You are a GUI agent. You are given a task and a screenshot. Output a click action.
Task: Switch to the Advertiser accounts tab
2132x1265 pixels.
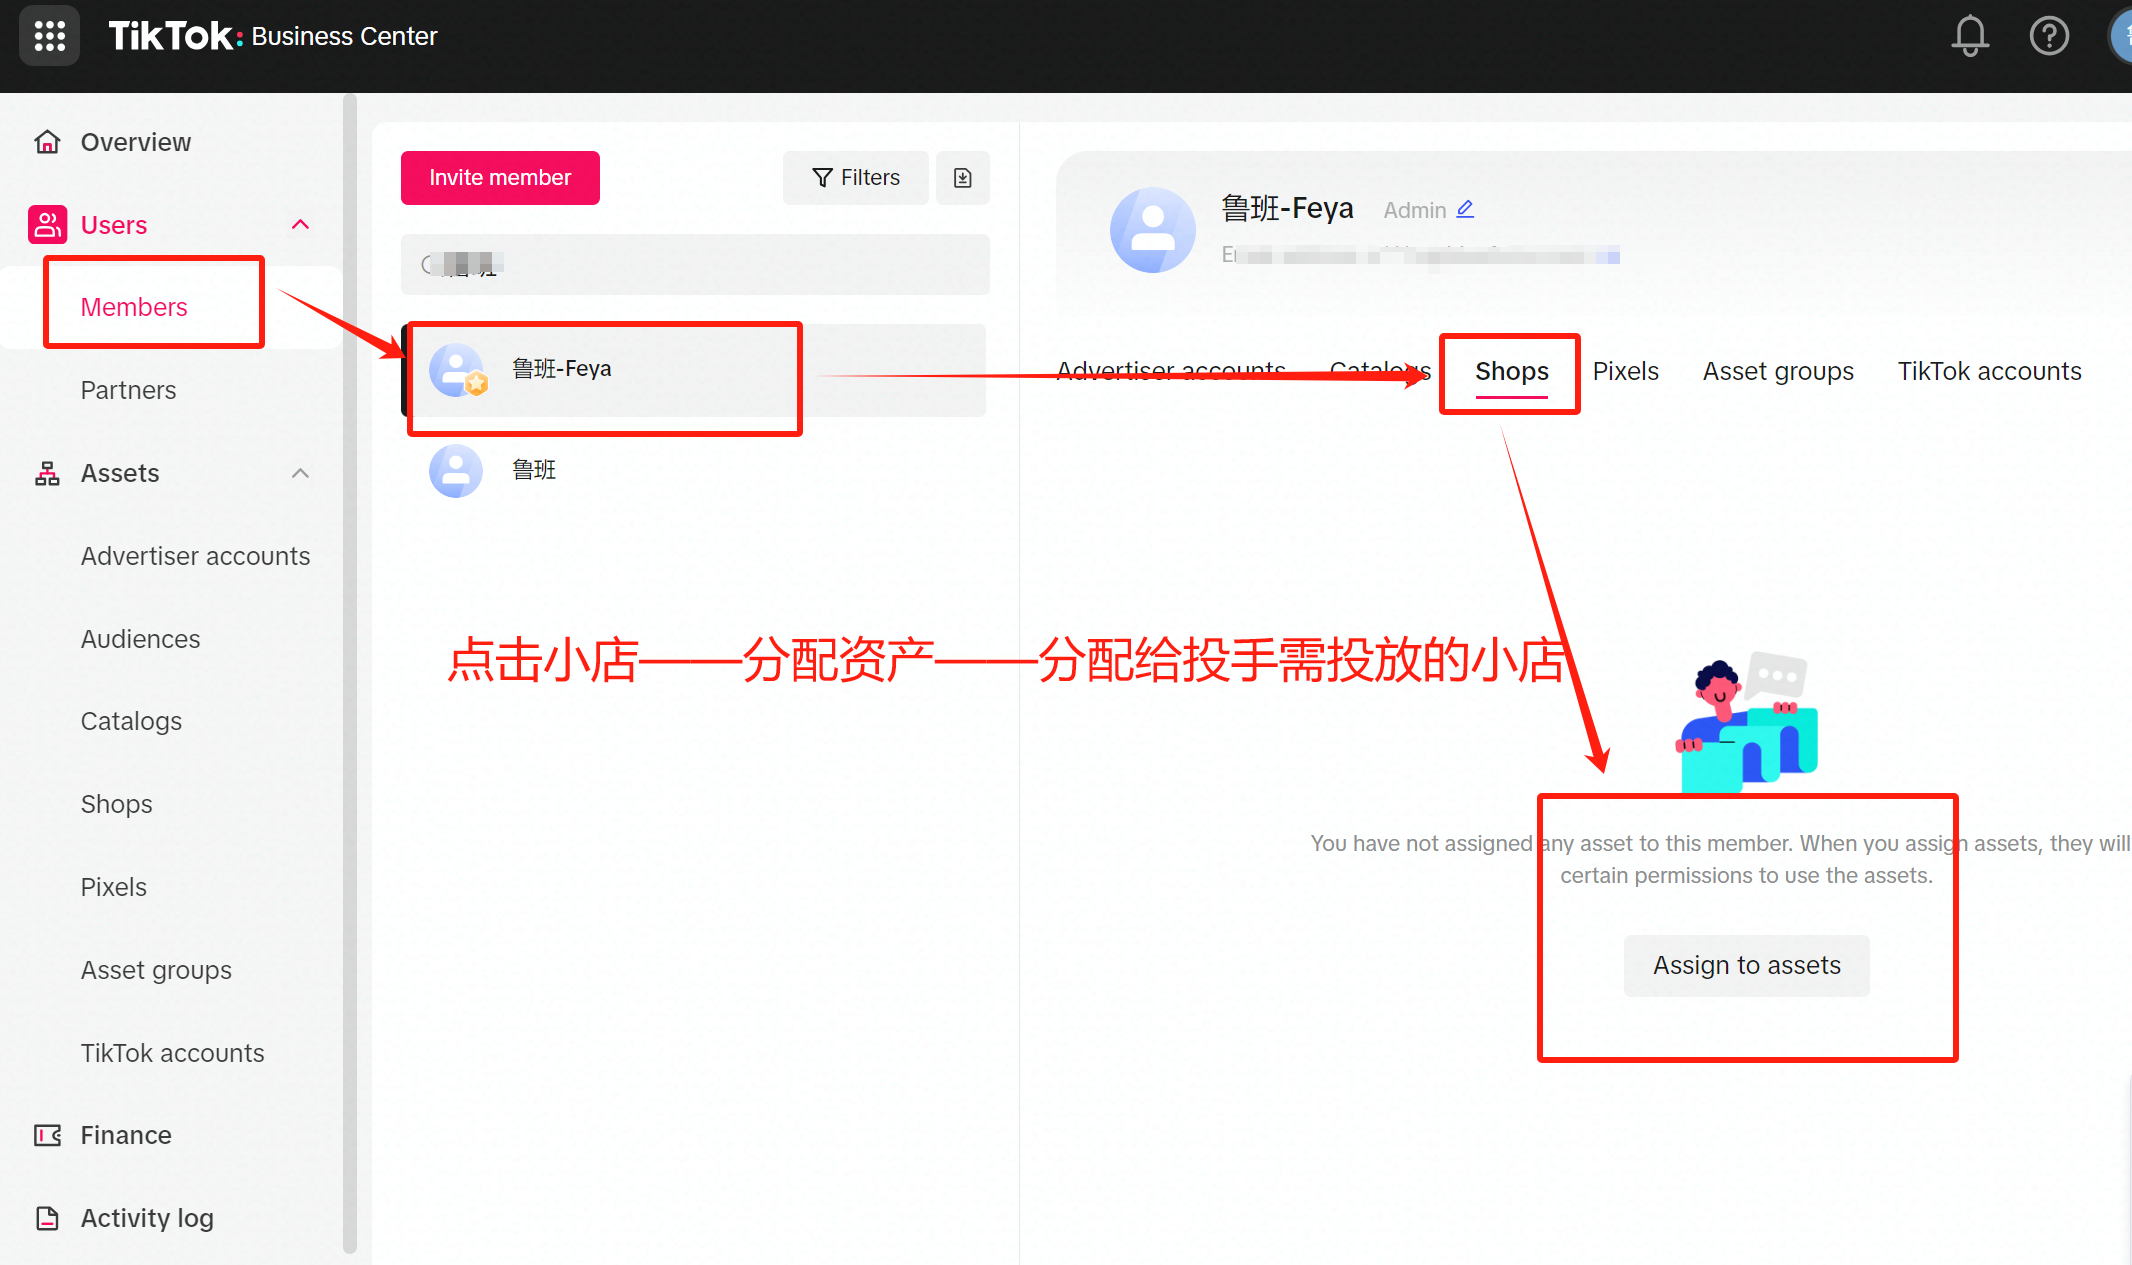coord(1171,371)
